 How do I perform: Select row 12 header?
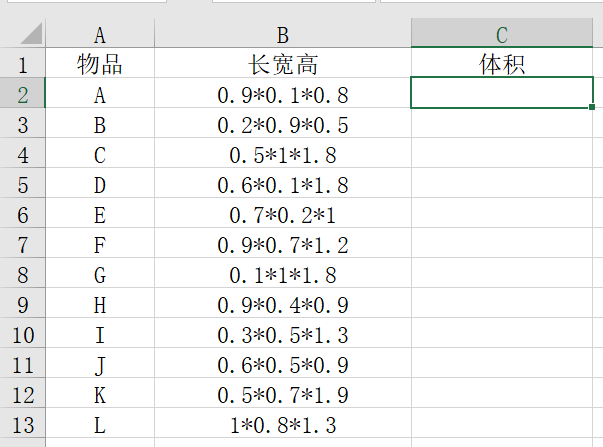23,393
